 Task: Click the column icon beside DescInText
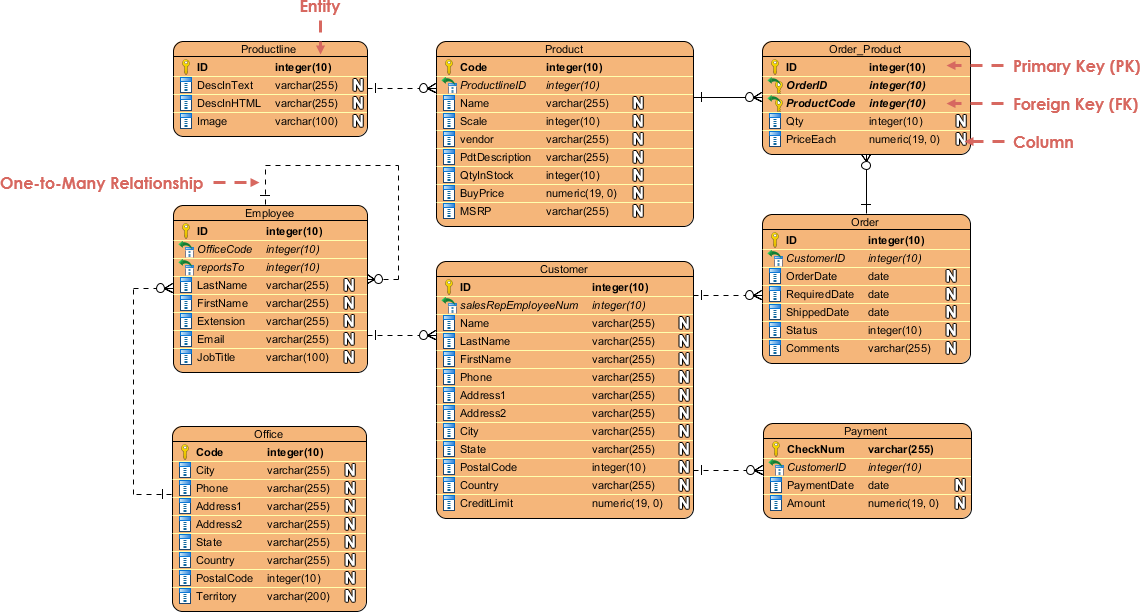tap(185, 85)
